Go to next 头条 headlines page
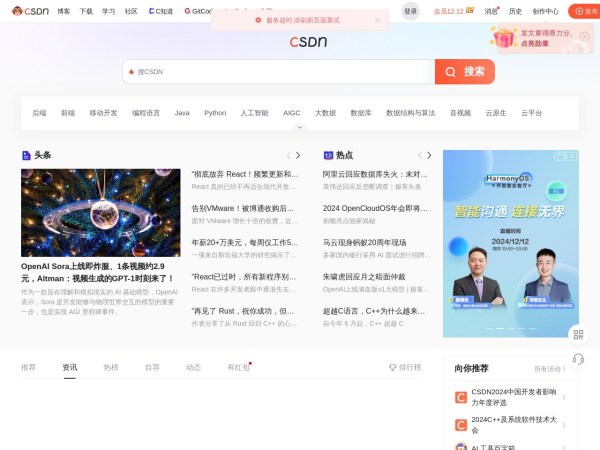This screenshot has width=600, height=450. click(298, 155)
